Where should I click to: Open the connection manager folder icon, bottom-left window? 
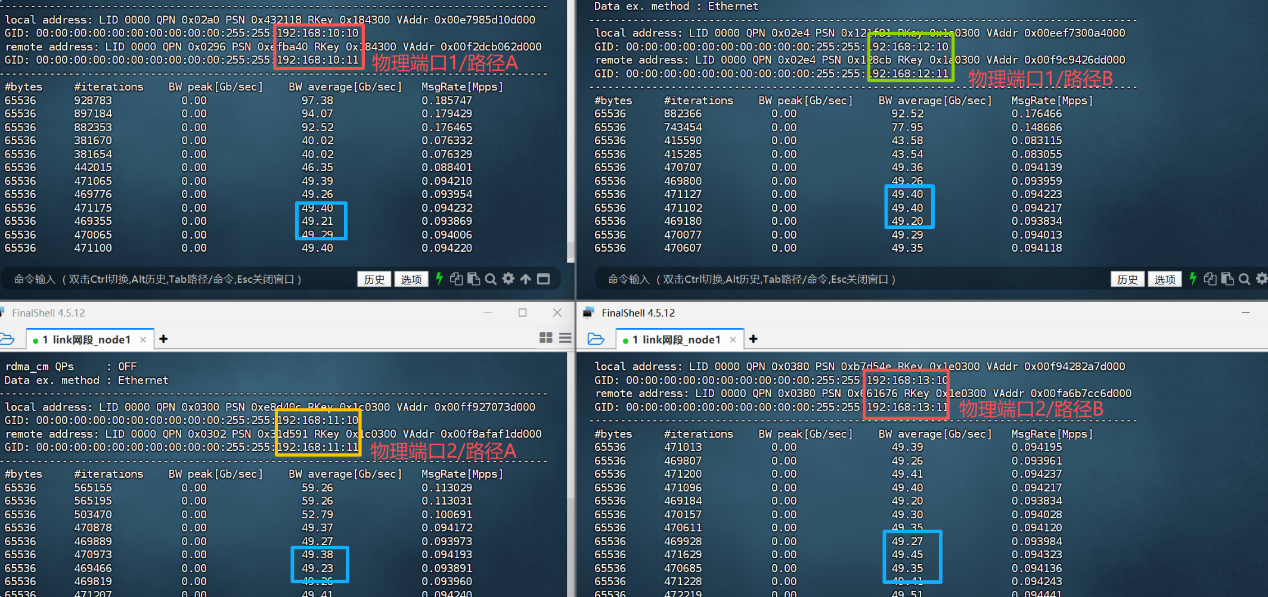8,339
